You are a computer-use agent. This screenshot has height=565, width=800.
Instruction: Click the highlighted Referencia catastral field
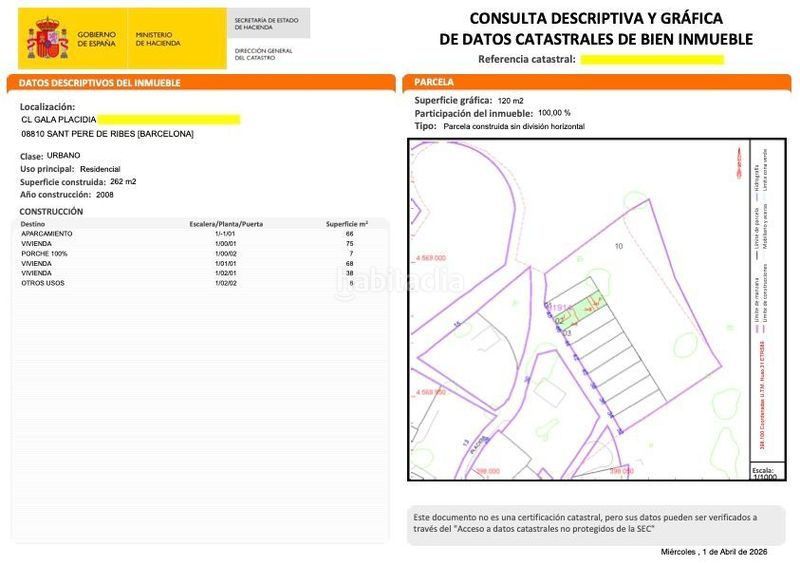pyautogui.click(x=652, y=60)
